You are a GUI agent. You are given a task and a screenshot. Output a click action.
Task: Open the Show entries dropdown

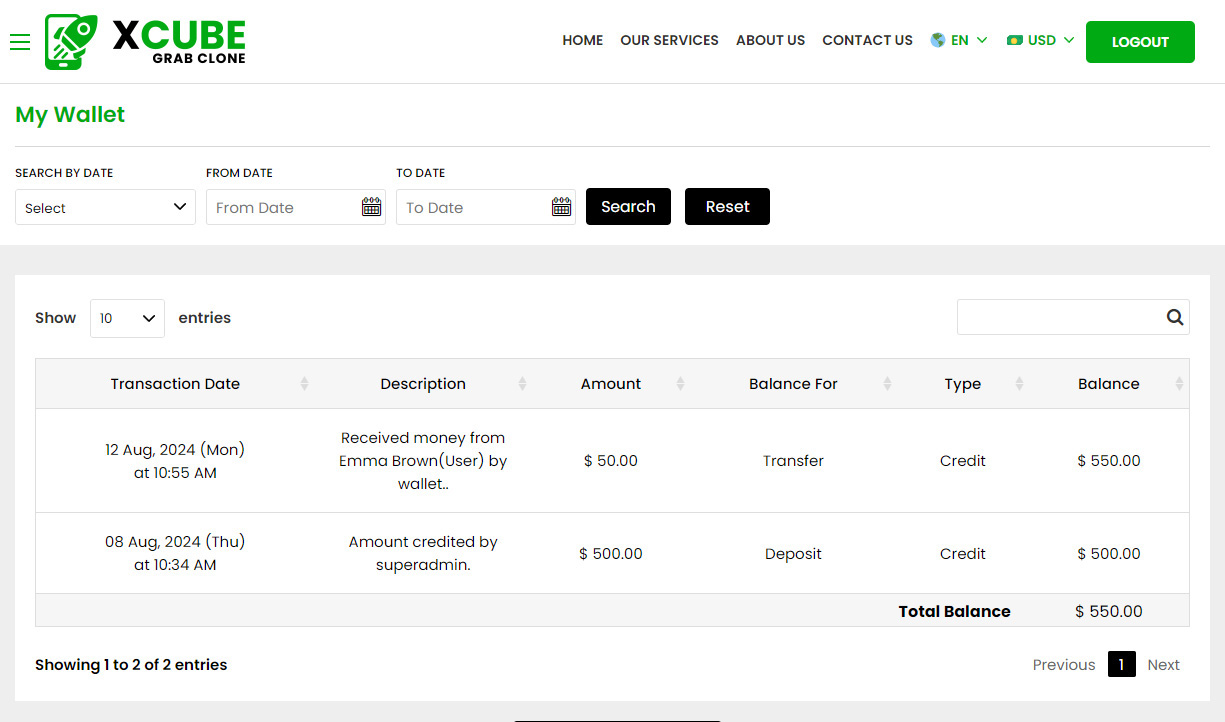pyautogui.click(x=127, y=317)
